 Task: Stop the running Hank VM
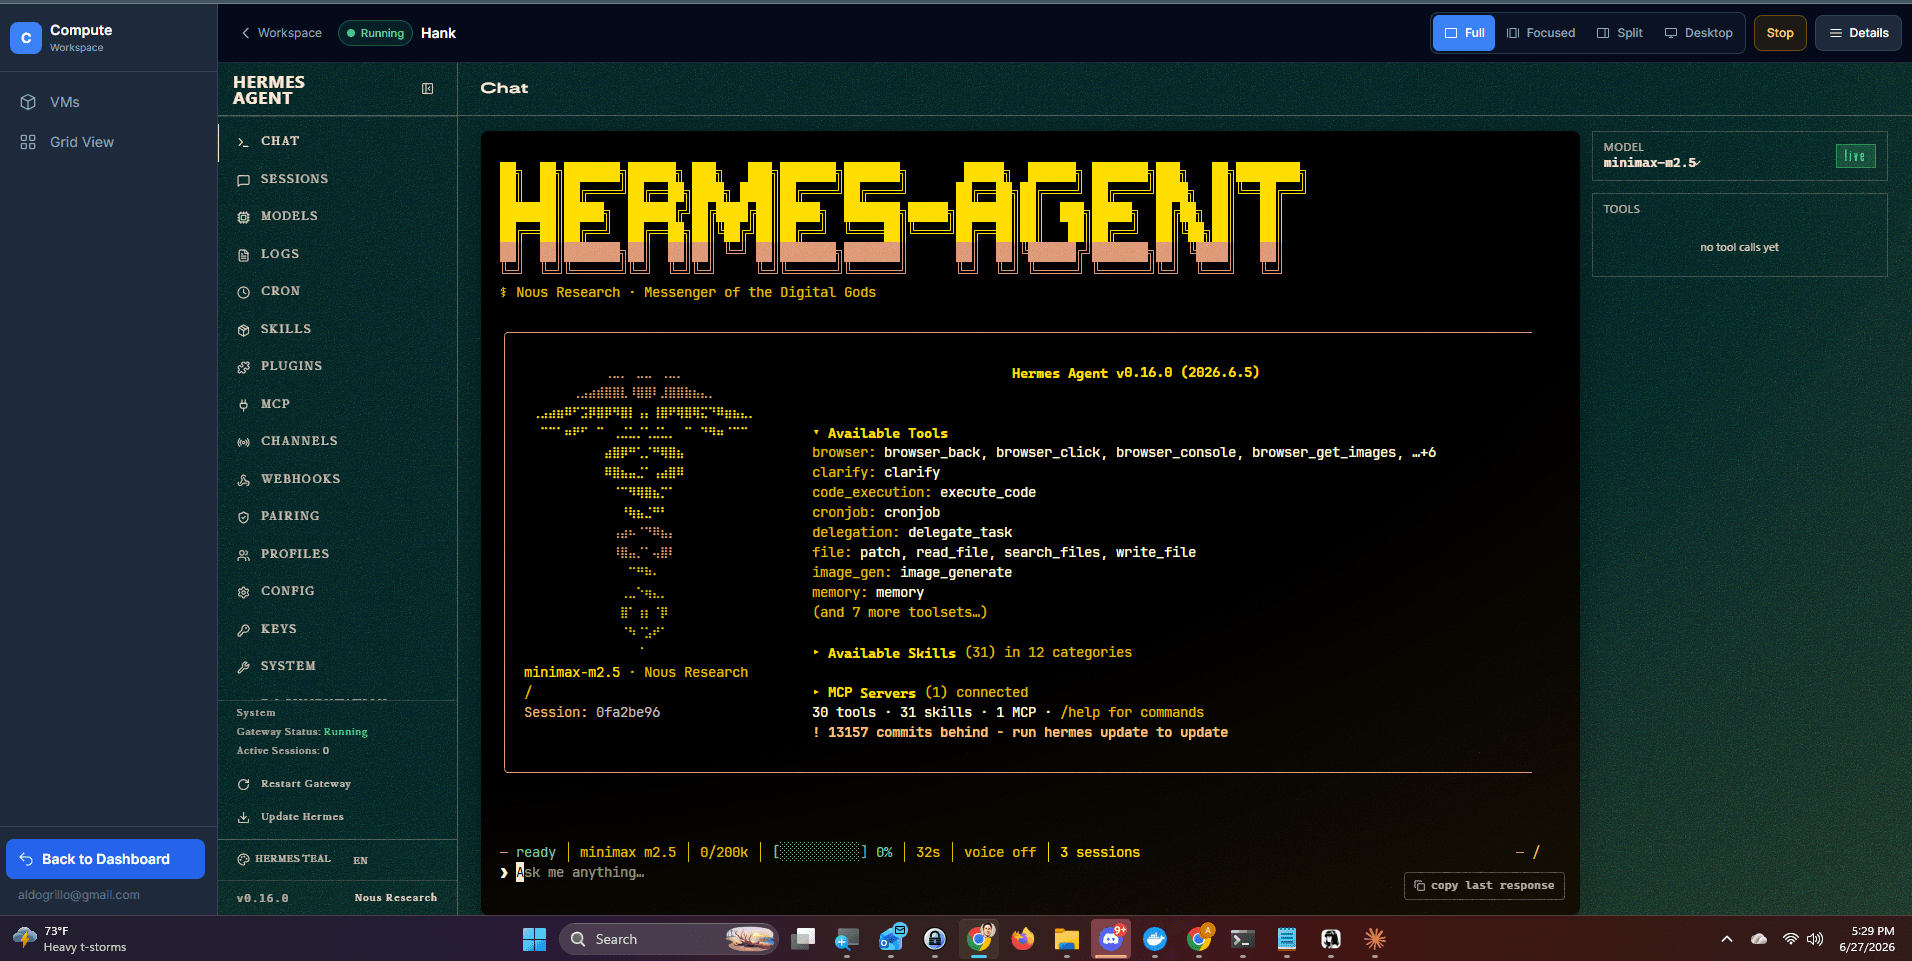1780,33
